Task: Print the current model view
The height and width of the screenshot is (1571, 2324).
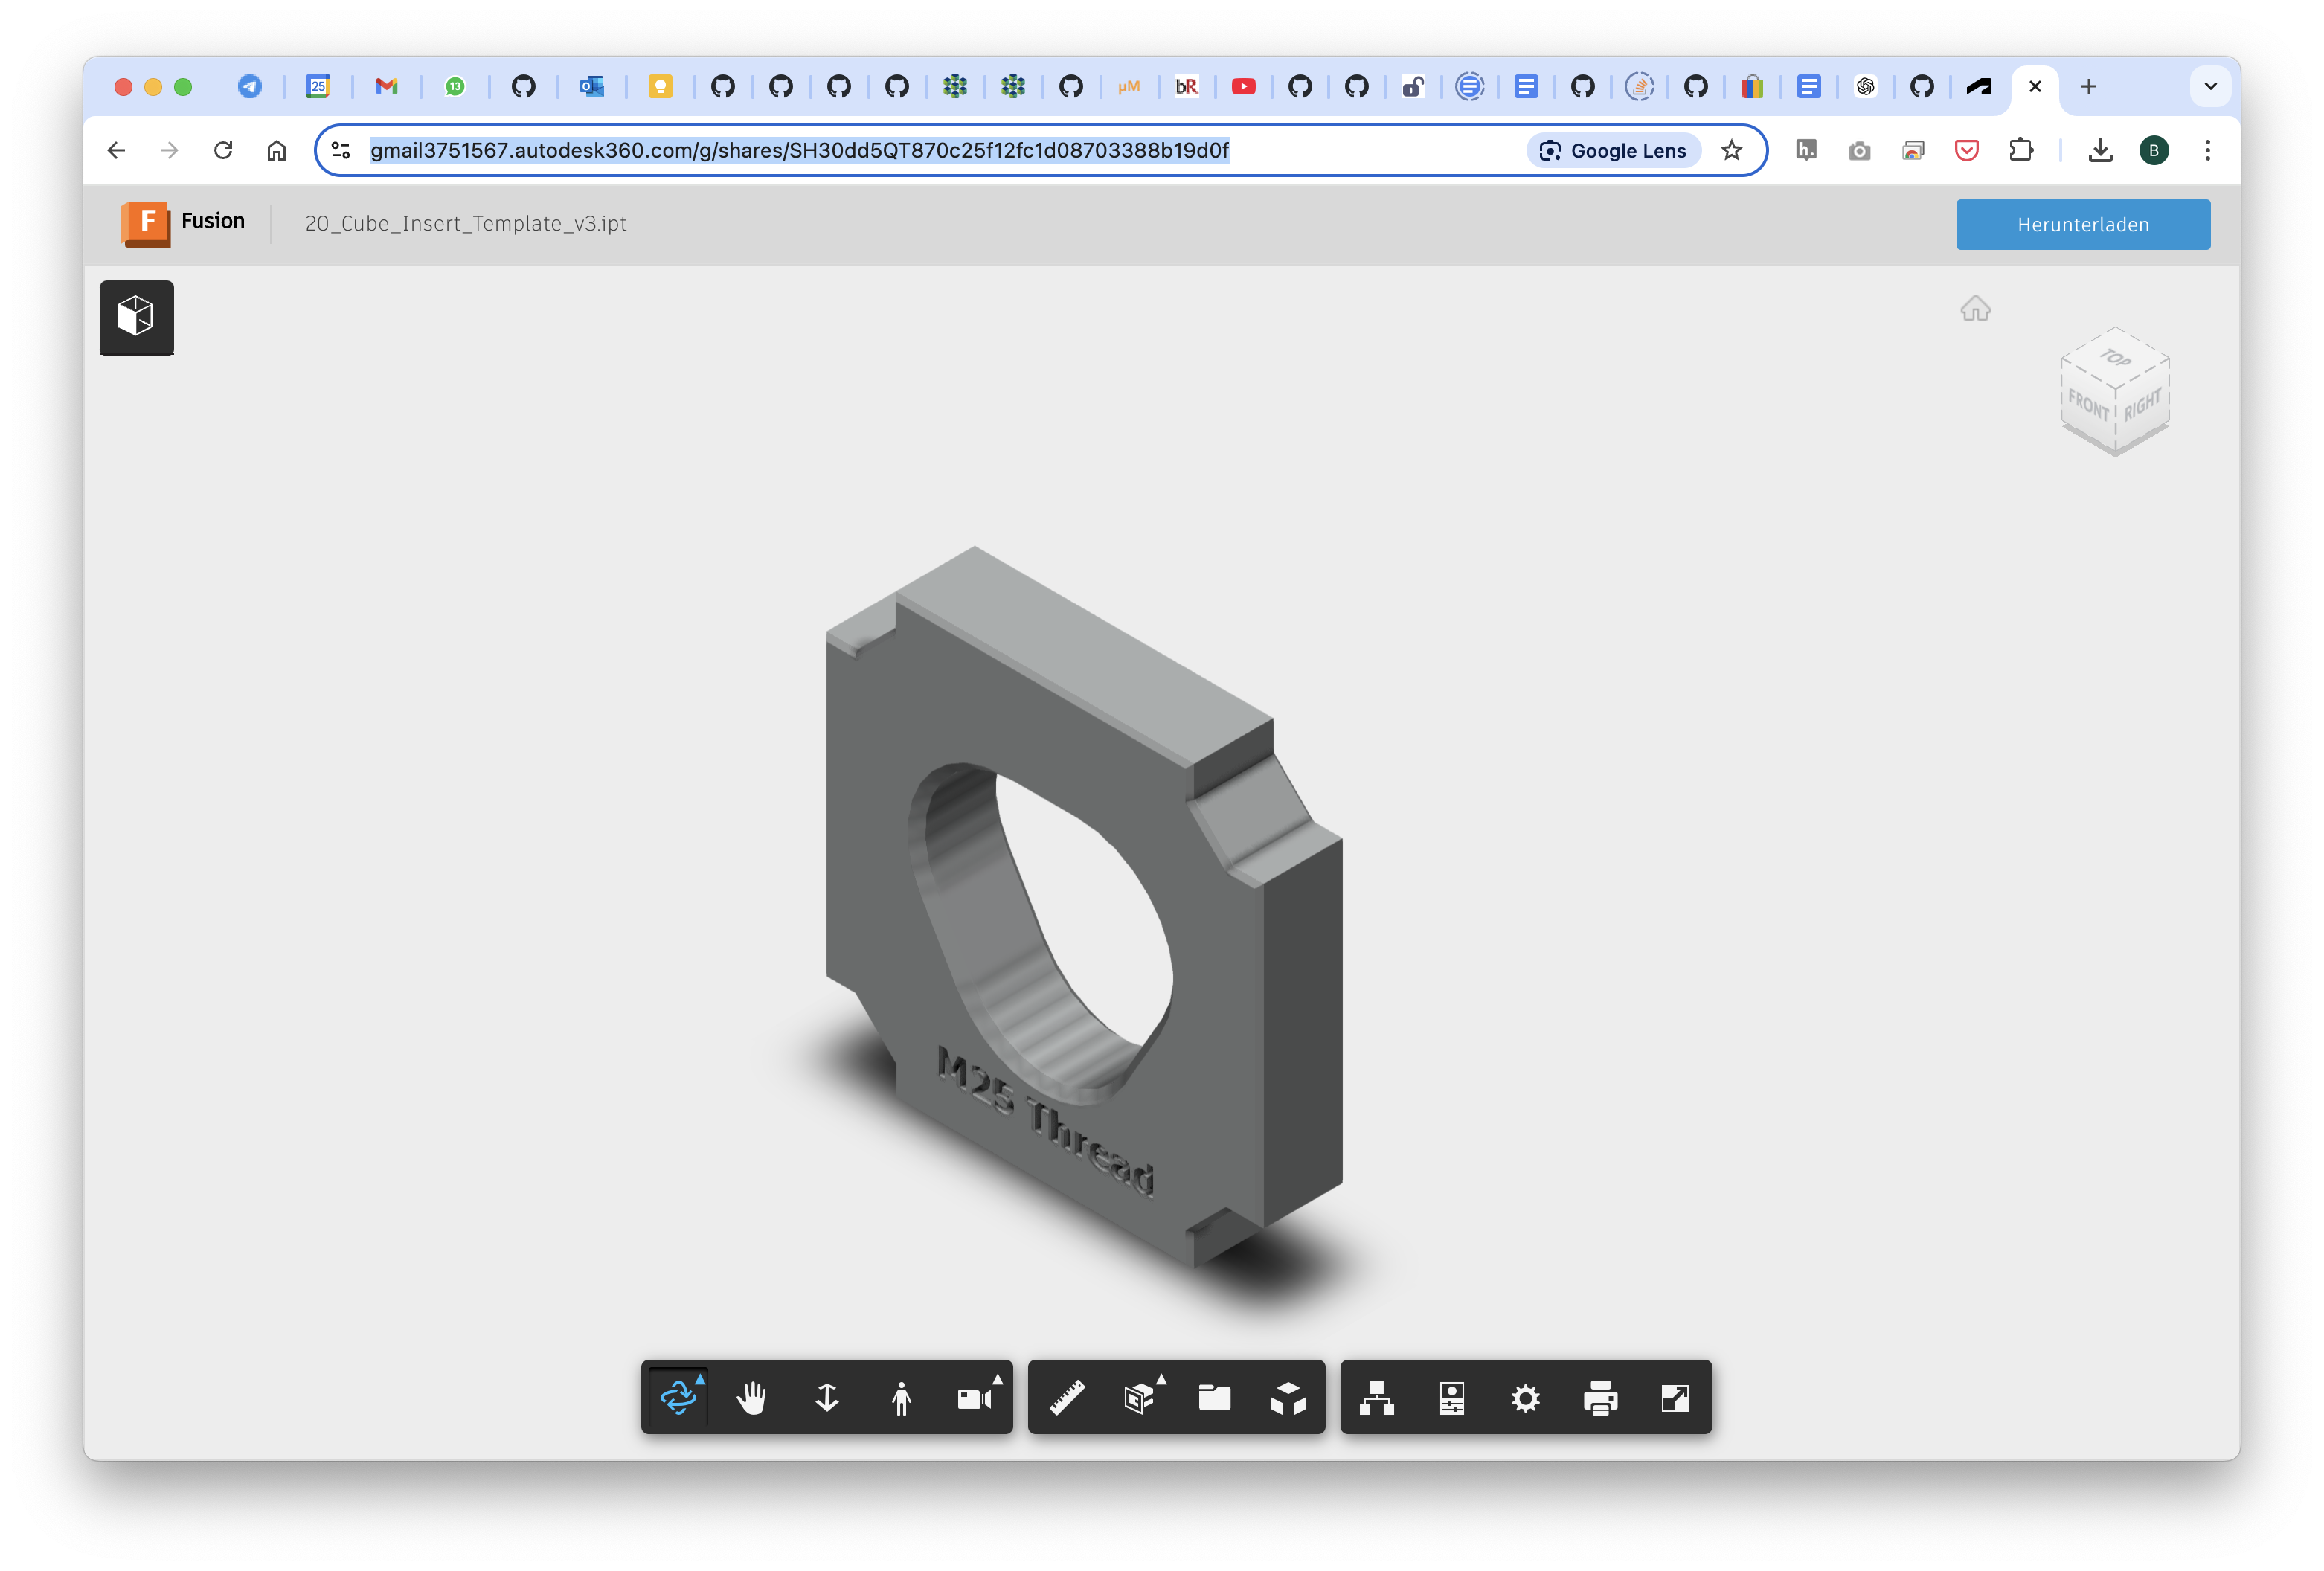Action: coord(1600,1397)
